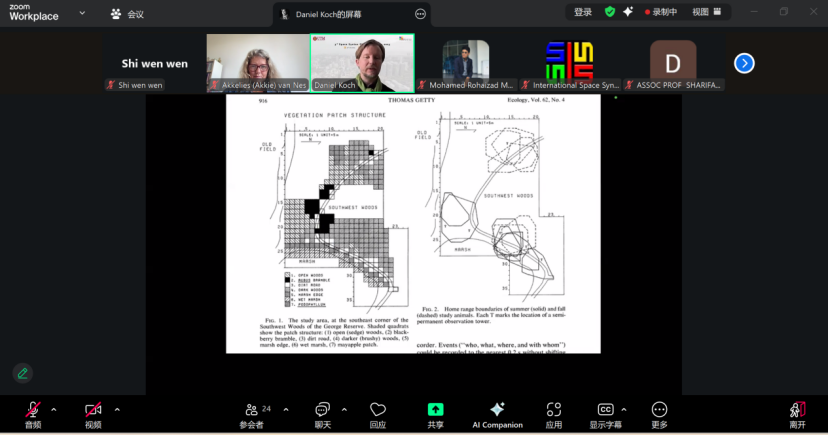This screenshot has height=435, width=829.
Task: Unmute the microphone (音频)
Action: coord(33,411)
